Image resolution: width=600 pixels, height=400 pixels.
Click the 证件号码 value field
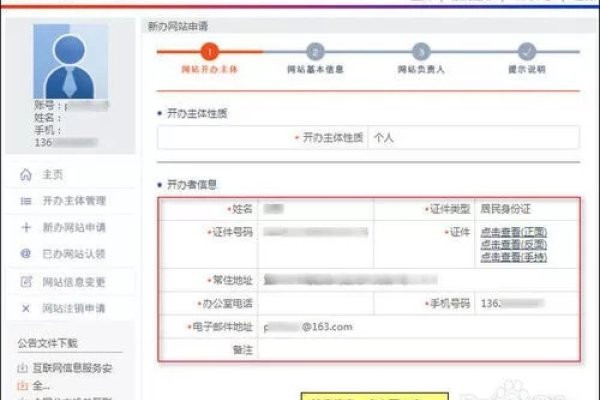click(316, 244)
